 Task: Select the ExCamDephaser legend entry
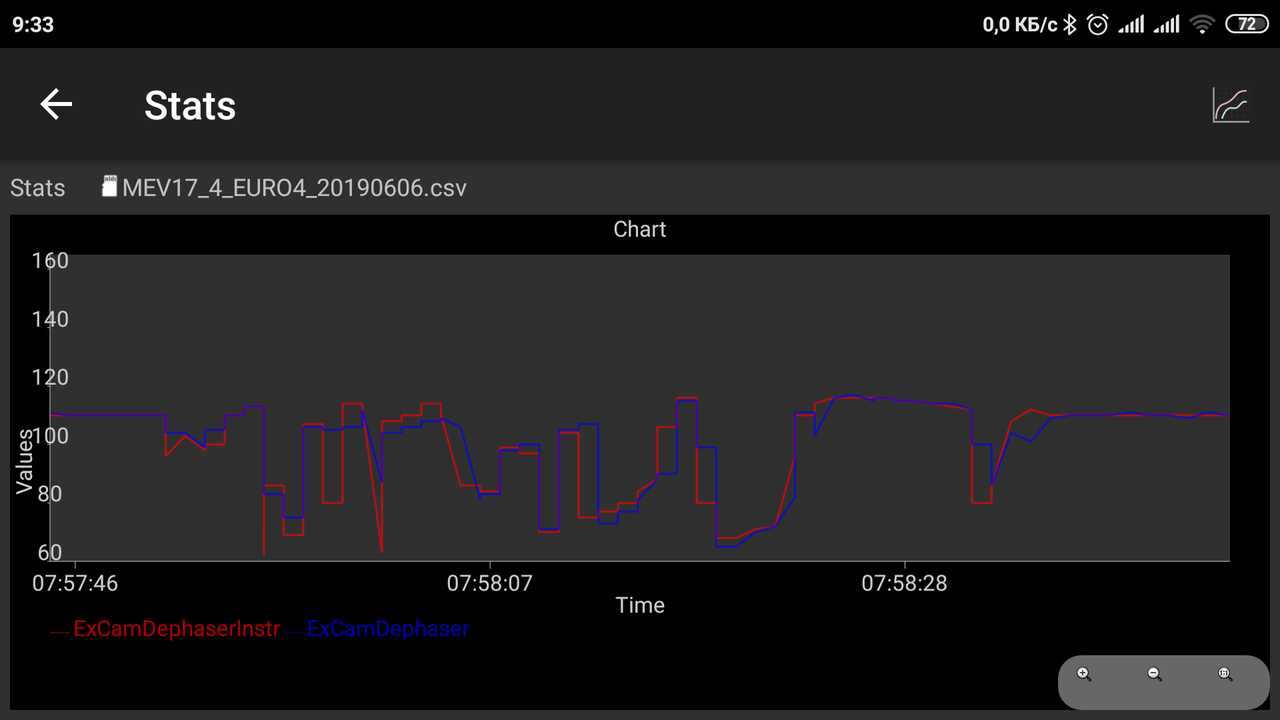388,629
